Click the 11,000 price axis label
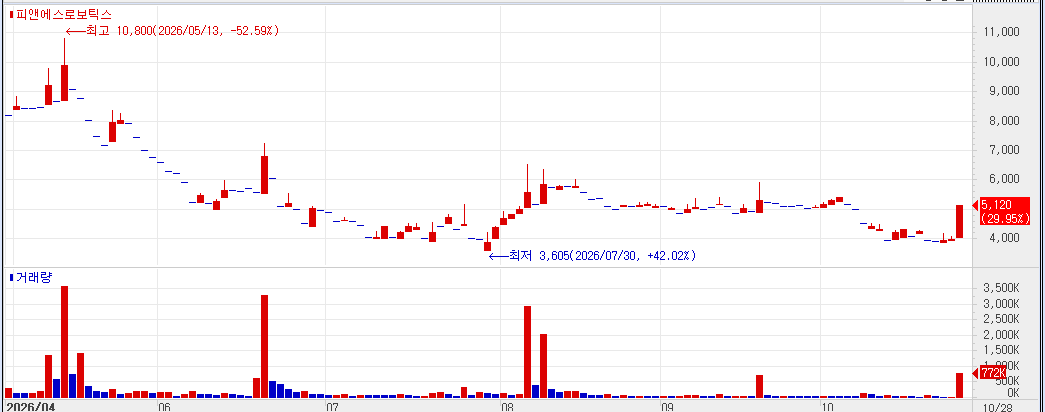 pos(1001,31)
